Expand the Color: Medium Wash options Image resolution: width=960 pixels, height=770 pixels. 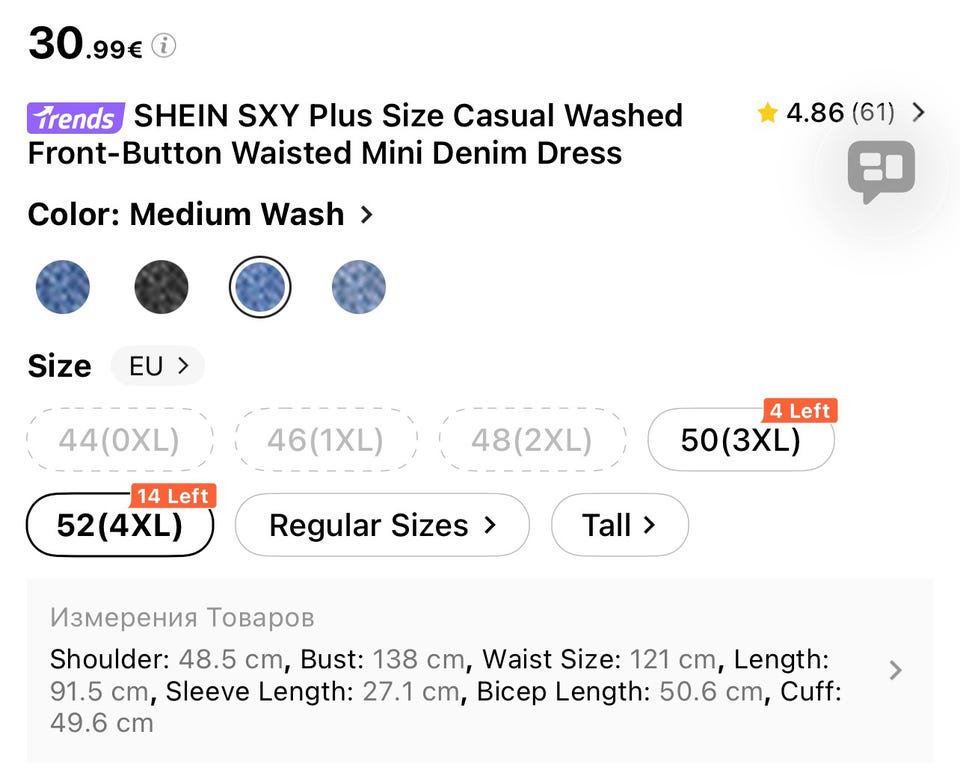tap(366, 214)
